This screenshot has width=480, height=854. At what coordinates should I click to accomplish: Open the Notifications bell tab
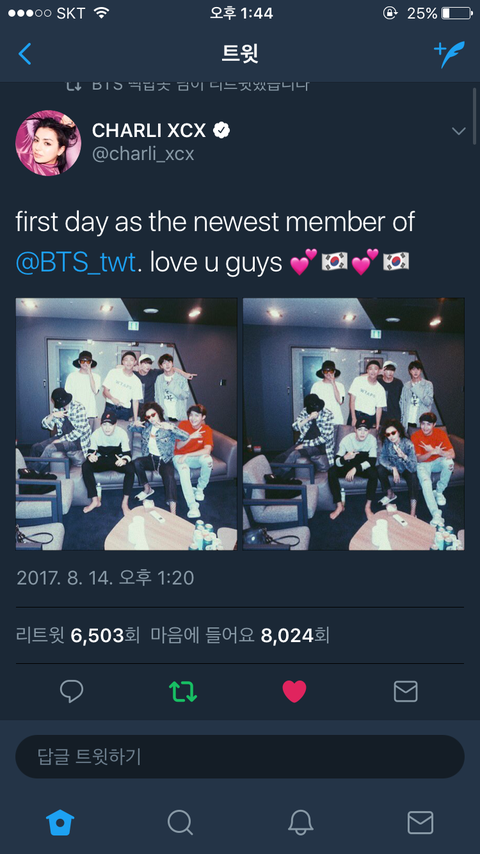pos(300,822)
